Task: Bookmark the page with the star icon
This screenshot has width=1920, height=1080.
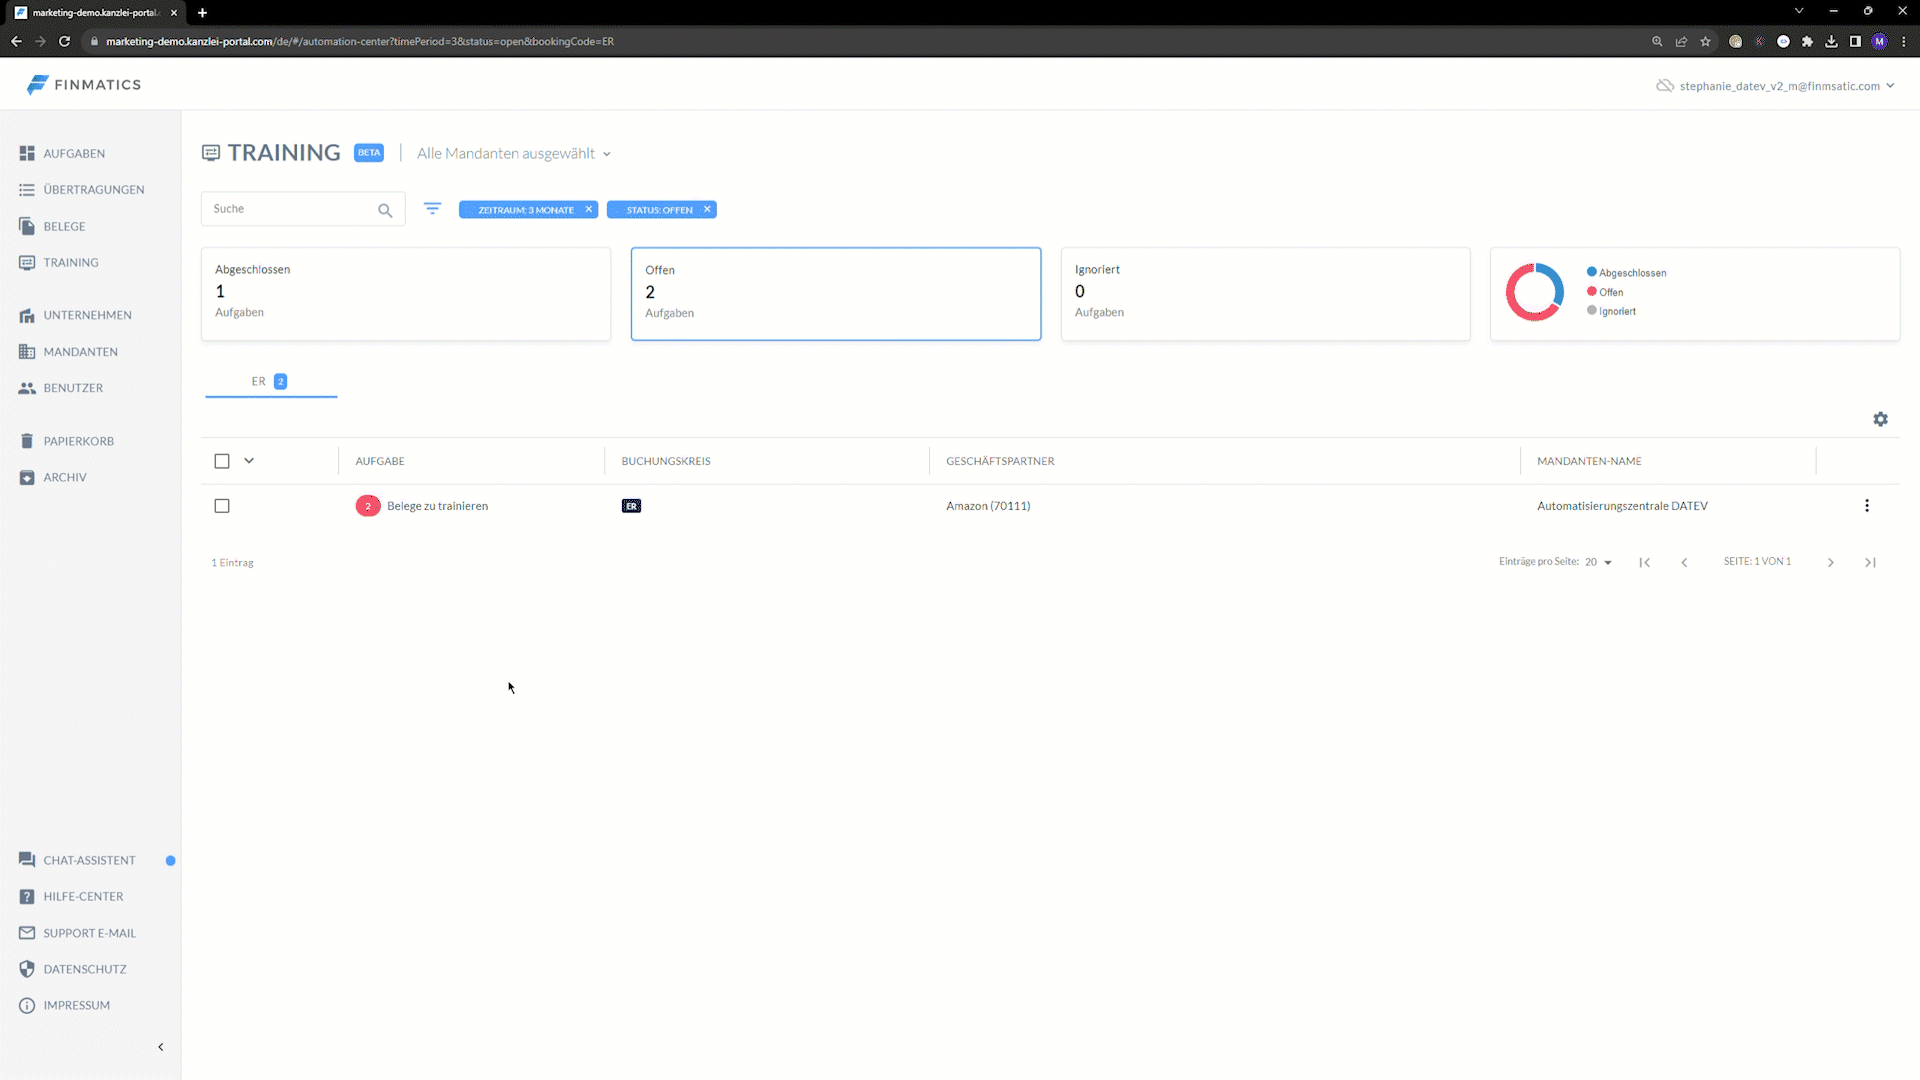Action: [x=1705, y=41]
